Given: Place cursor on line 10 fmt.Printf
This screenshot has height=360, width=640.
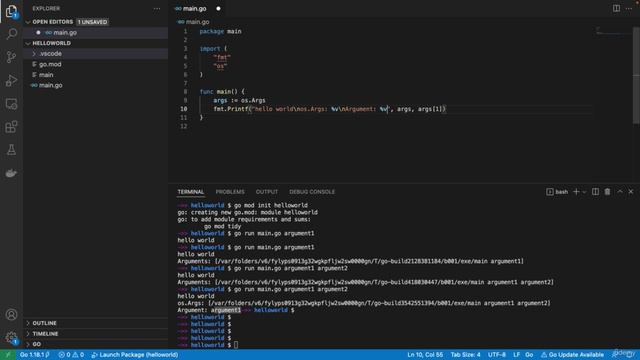Looking at the screenshot, I should pos(231,109).
